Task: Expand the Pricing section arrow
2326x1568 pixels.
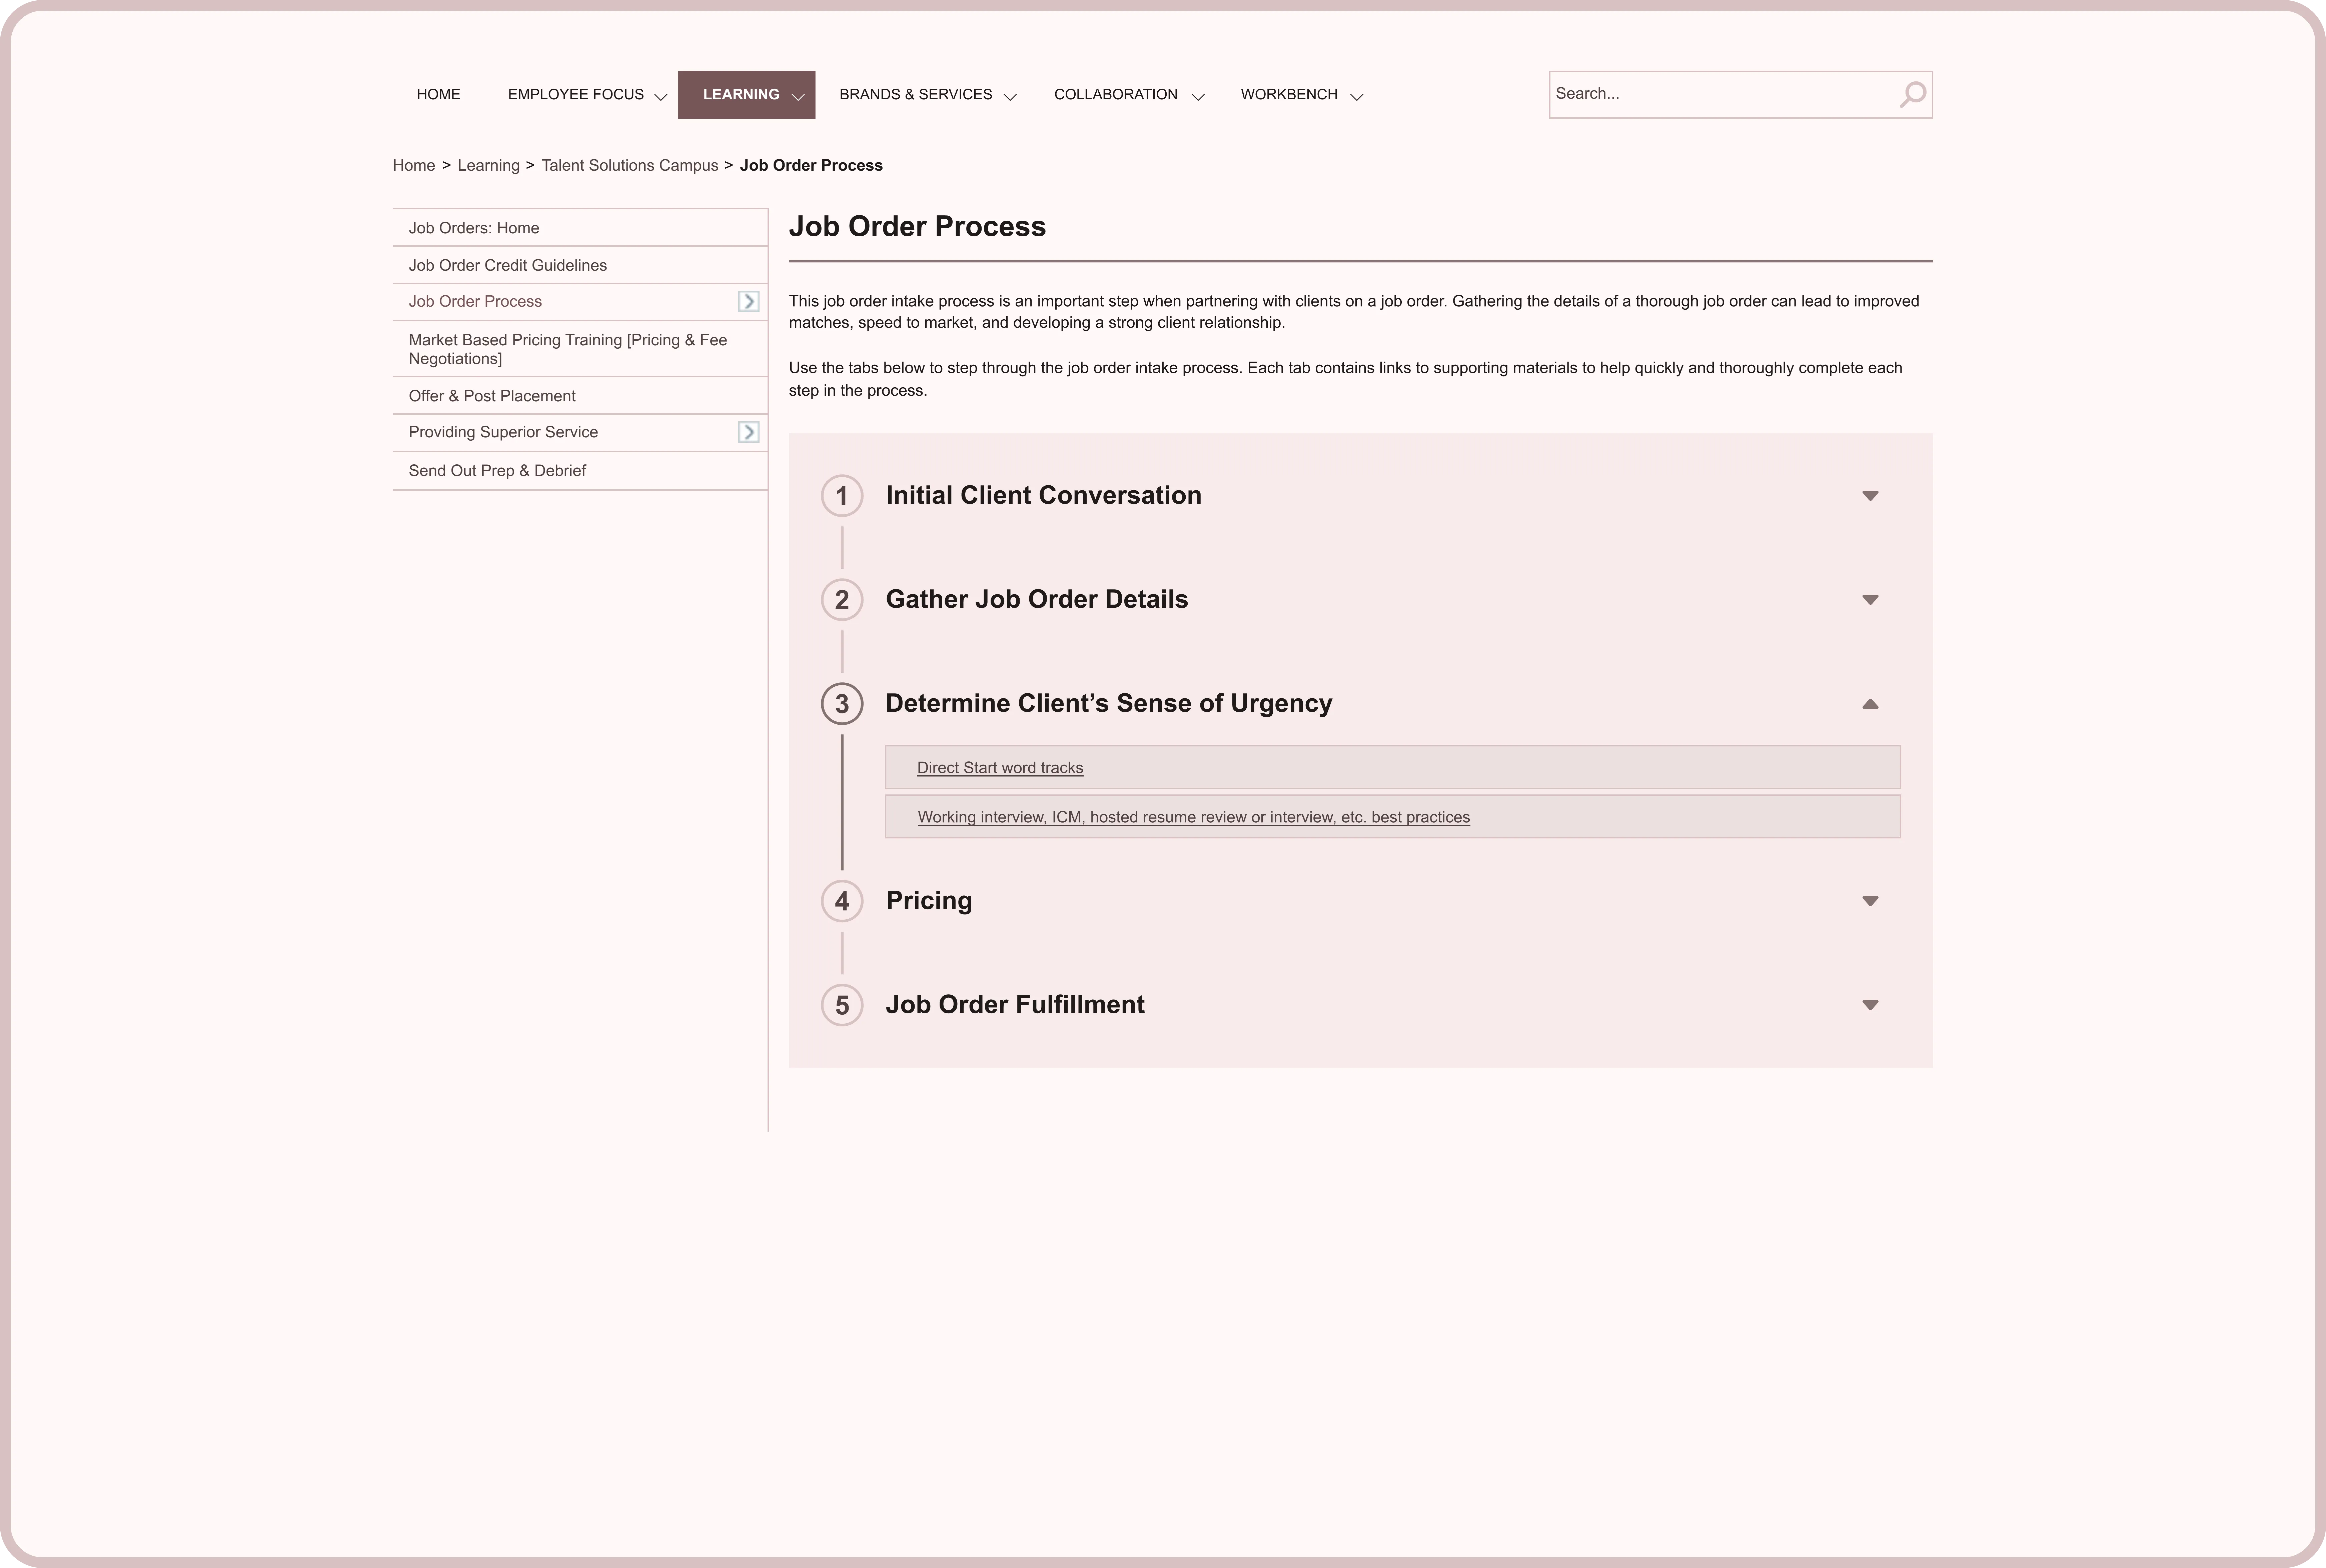Action: pyautogui.click(x=1870, y=901)
